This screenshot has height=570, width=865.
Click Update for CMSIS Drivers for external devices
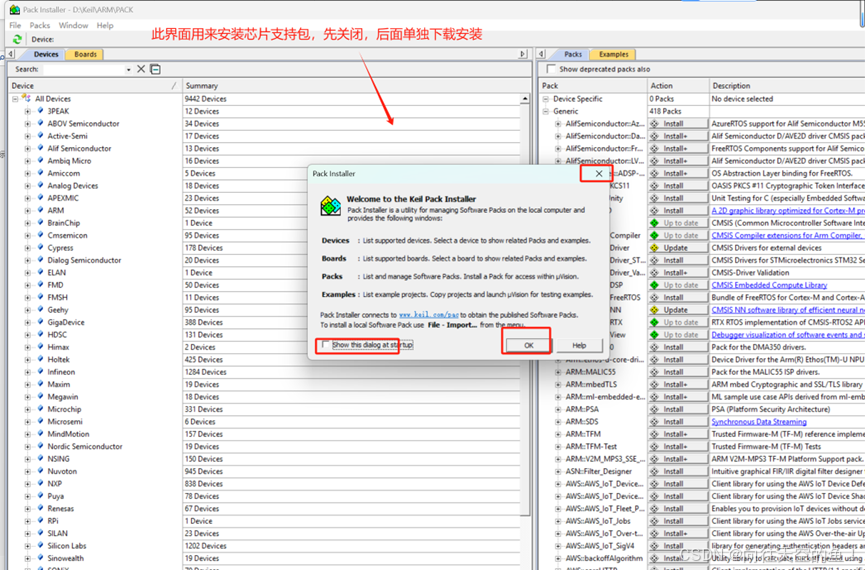(678, 248)
